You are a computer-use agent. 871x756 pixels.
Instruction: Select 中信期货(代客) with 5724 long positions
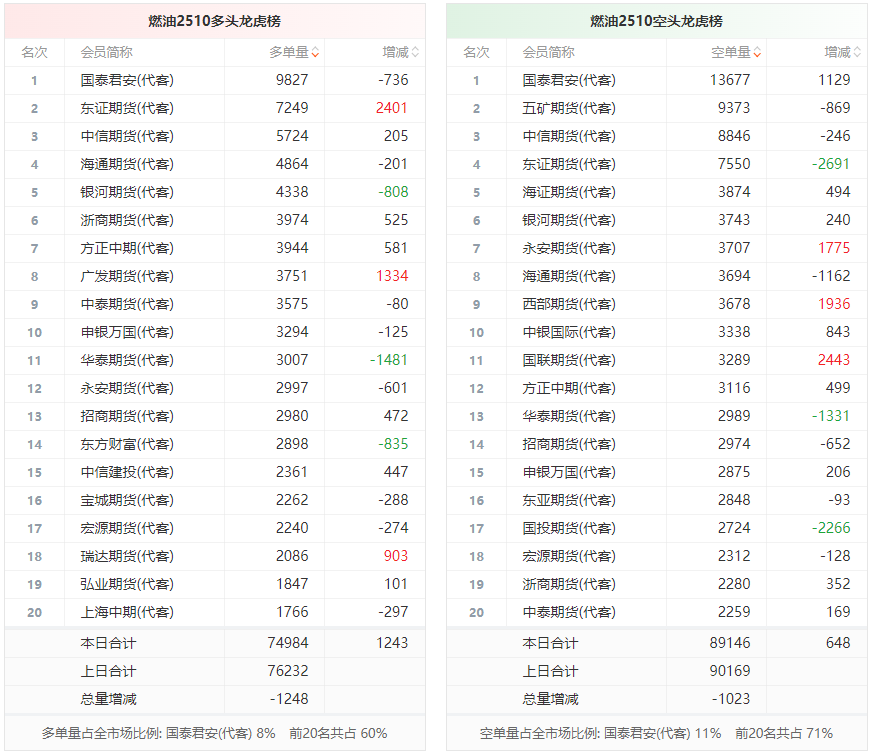127,137
